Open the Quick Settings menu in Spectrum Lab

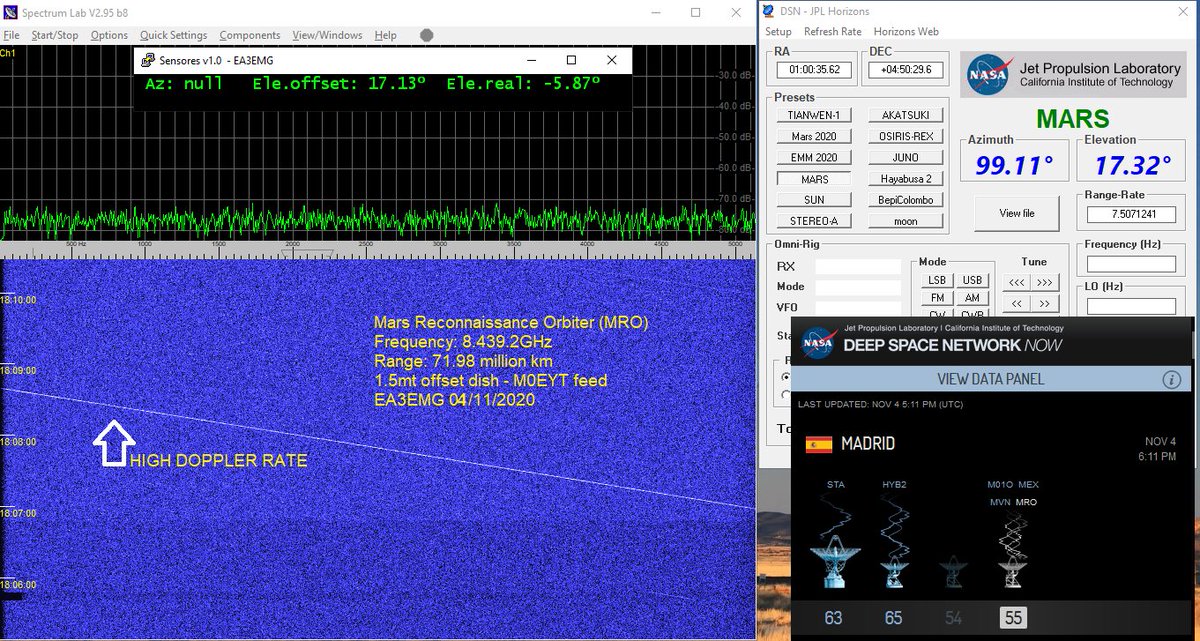coord(173,34)
